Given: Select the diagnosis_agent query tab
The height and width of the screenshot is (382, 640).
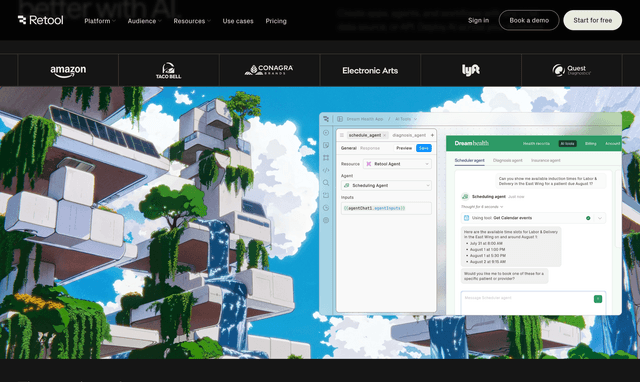Looking at the screenshot, I should pyautogui.click(x=409, y=135).
